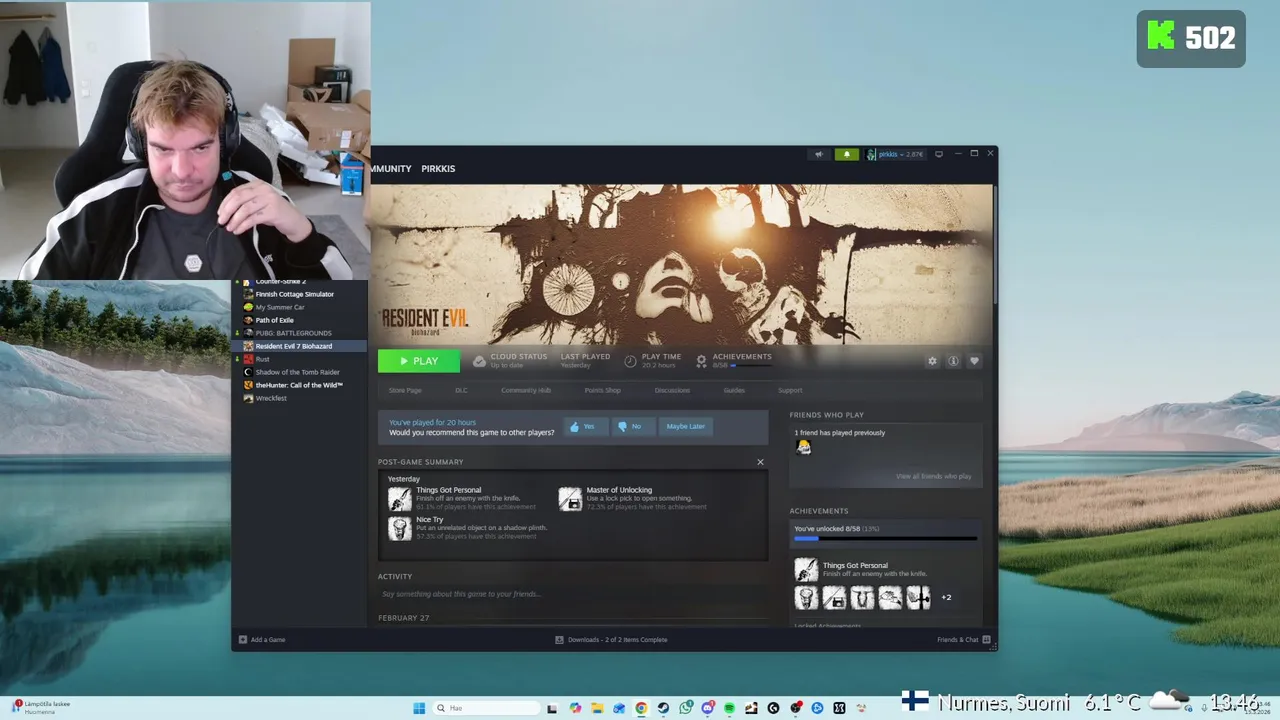
Task: Open Friends & Chat
Action: tap(963, 640)
